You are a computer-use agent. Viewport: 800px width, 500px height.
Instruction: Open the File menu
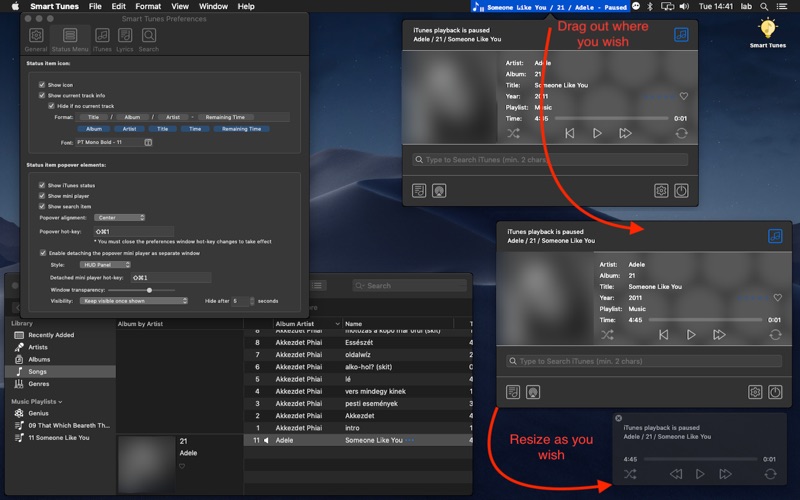pos(95,7)
